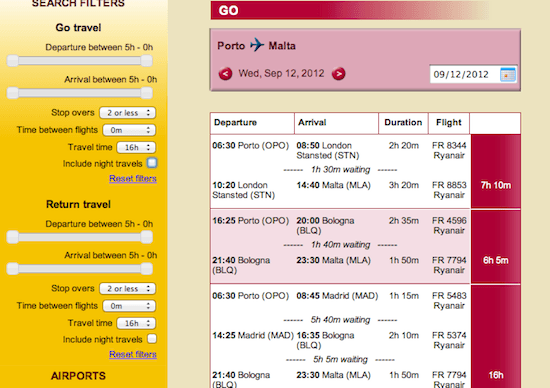
Task: Open the Go travel Travel time dropdown
Action: tap(136, 147)
